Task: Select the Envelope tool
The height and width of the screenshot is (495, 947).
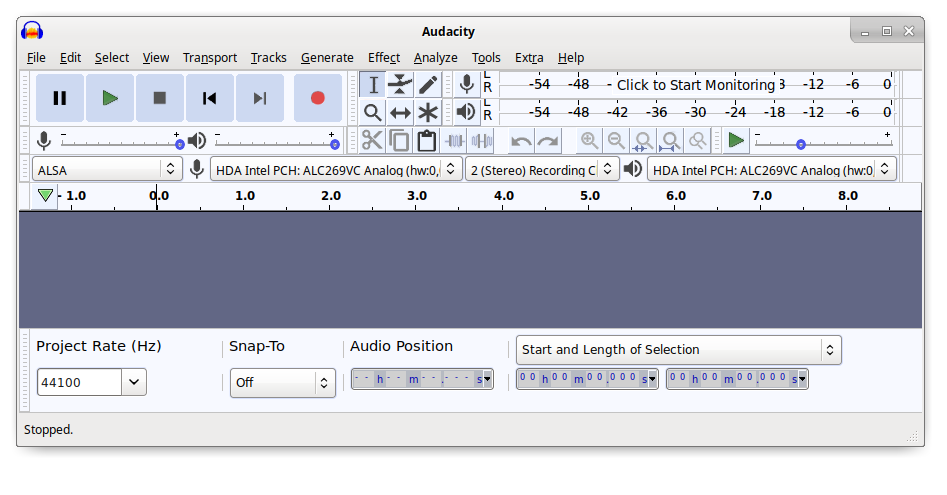Action: pyautogui.click(x=400, y=85)
